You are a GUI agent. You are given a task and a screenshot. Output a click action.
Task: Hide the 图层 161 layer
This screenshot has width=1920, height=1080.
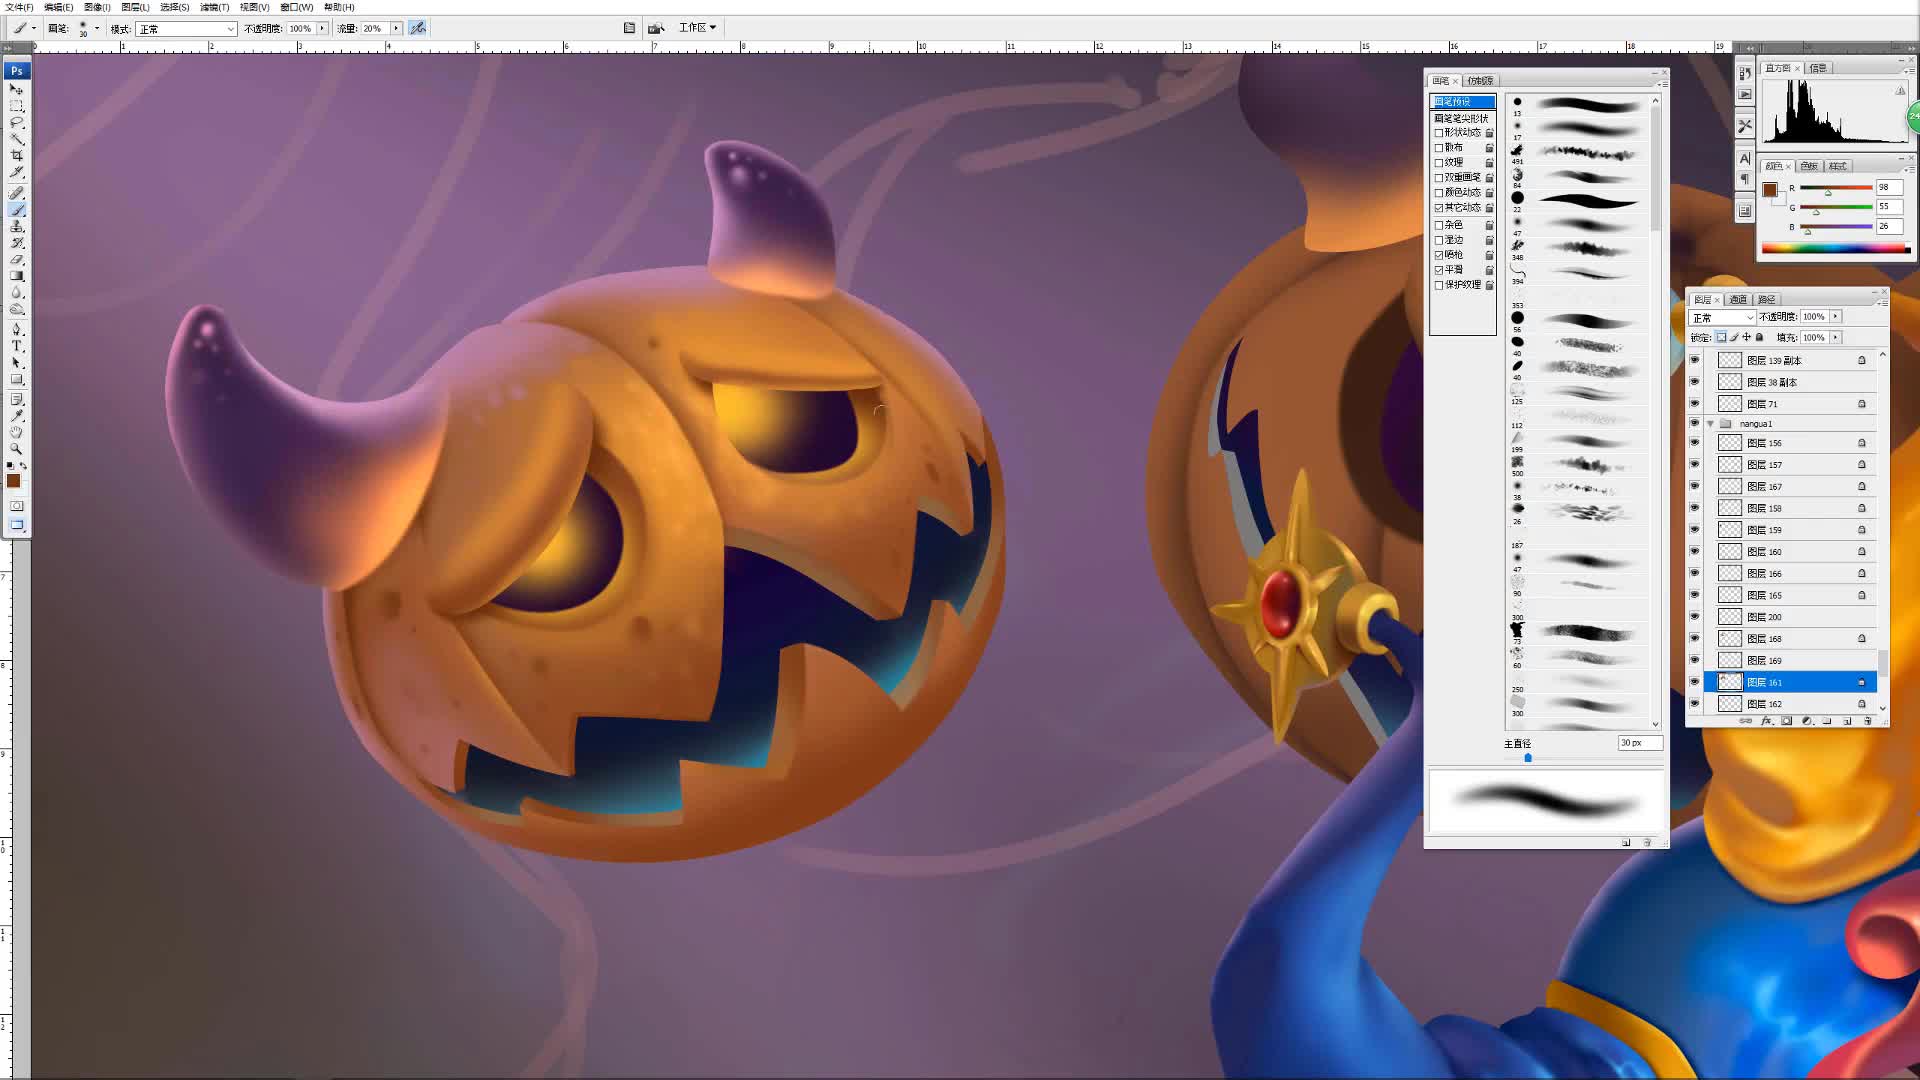tap(1695, 682)
